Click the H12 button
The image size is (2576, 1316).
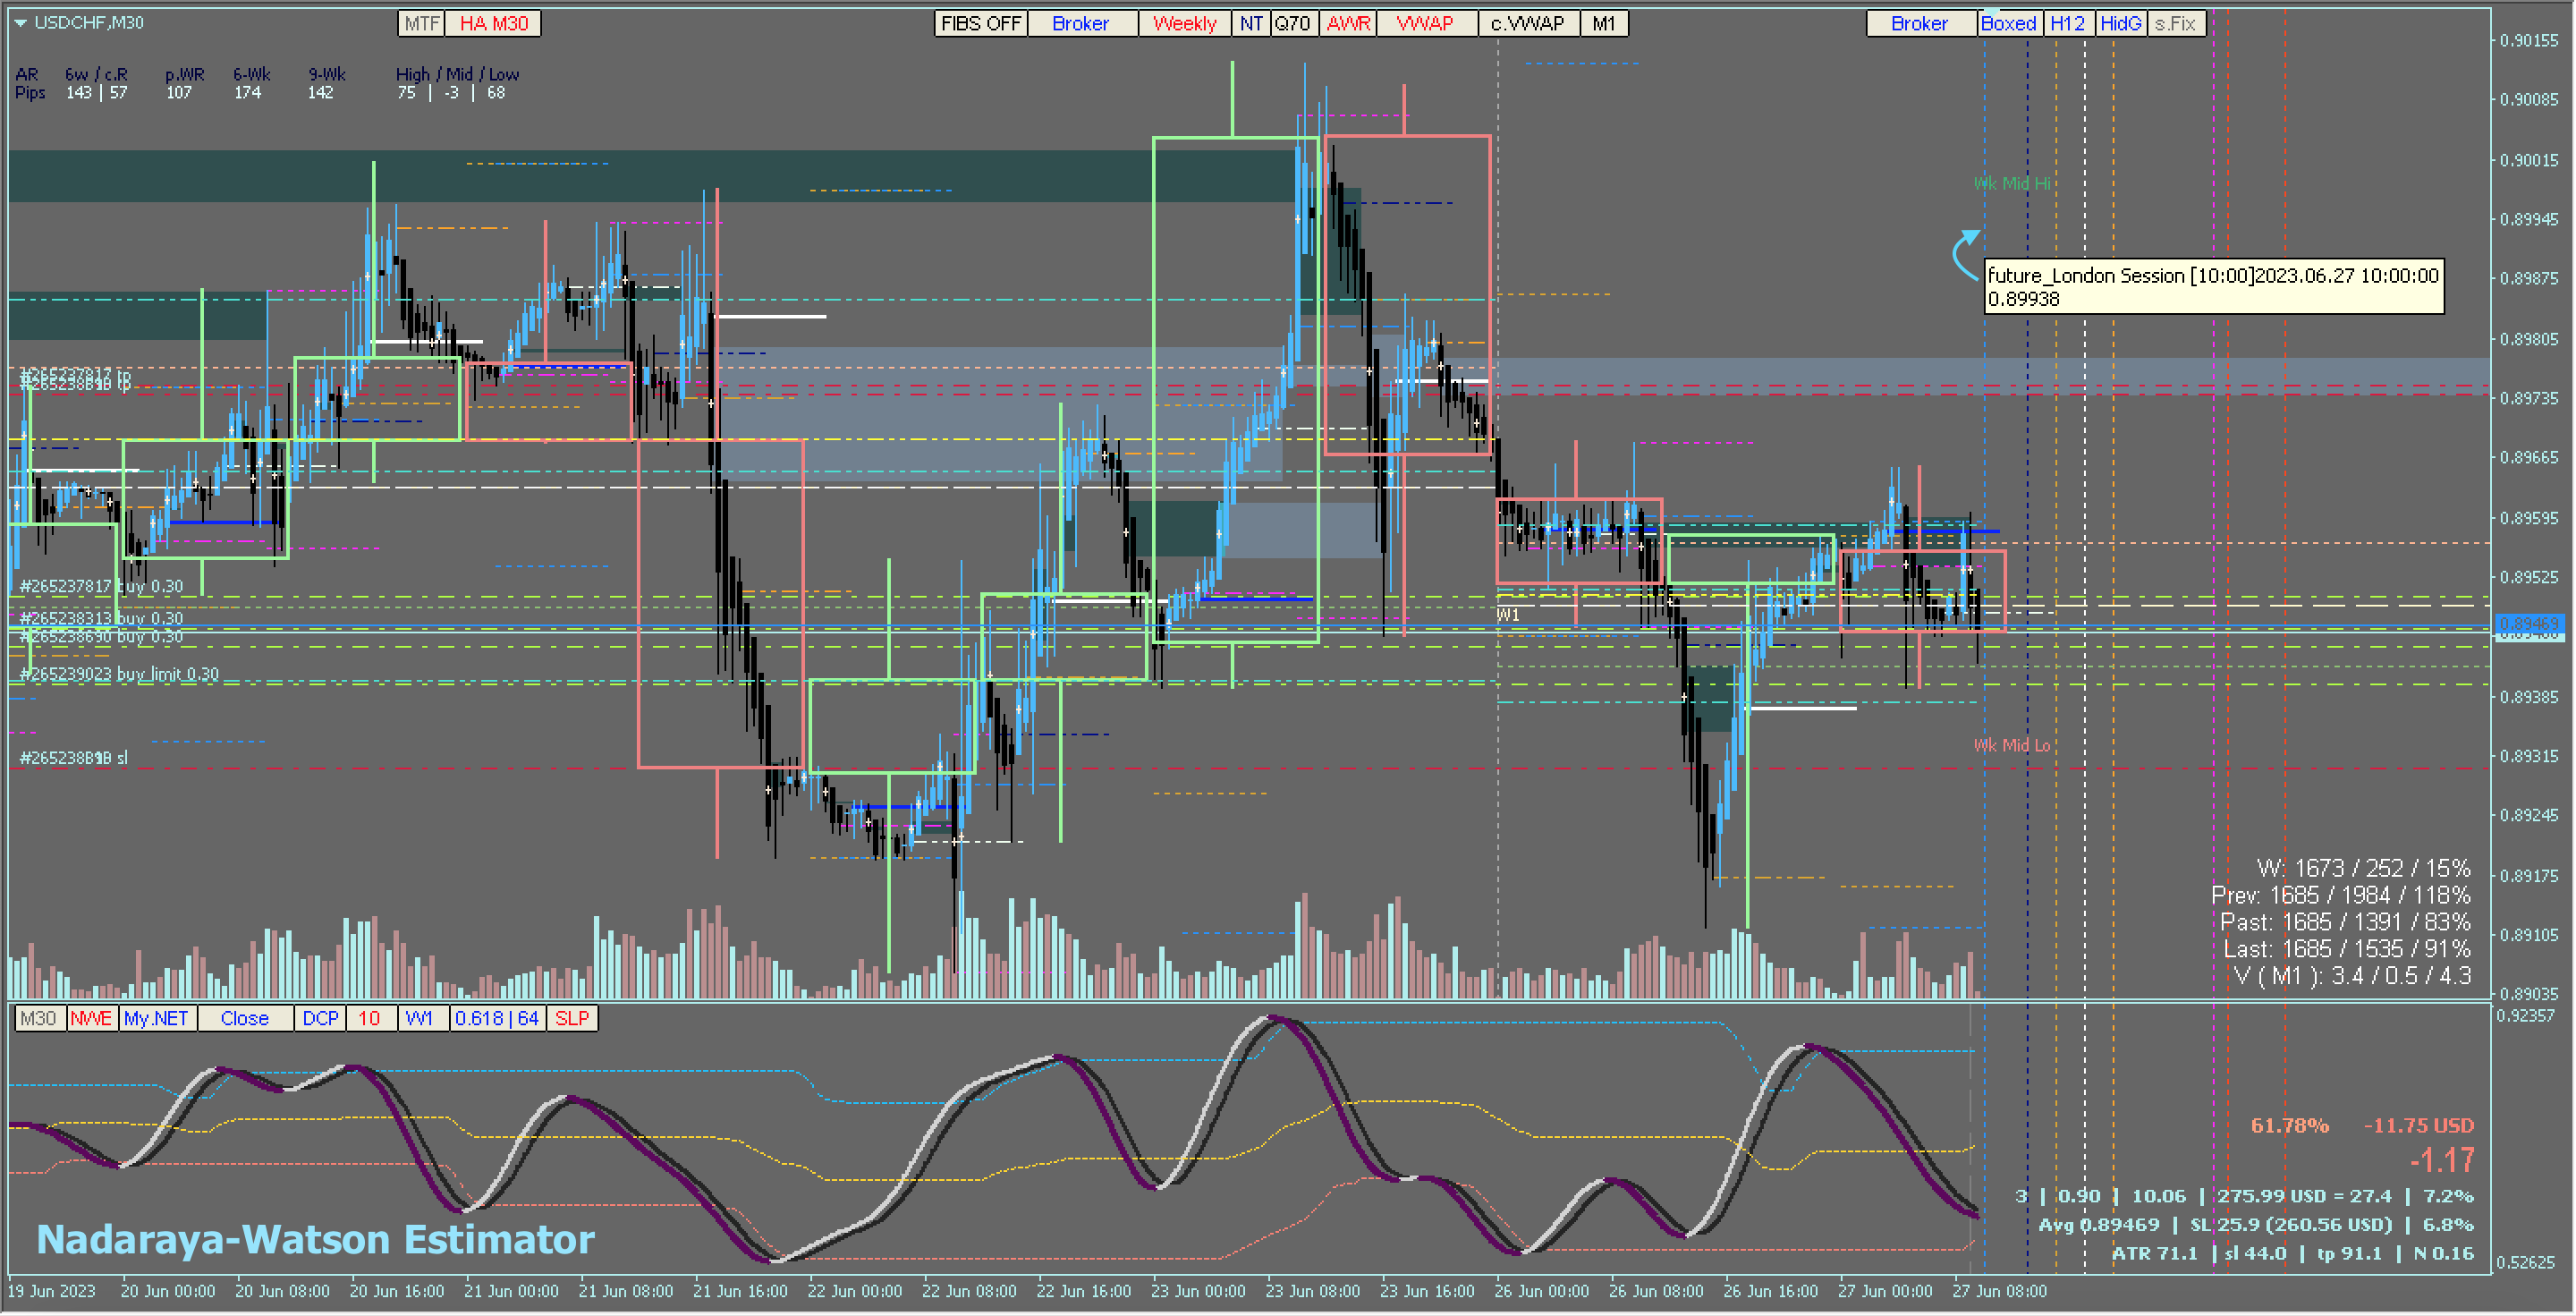pos(2068,23)
